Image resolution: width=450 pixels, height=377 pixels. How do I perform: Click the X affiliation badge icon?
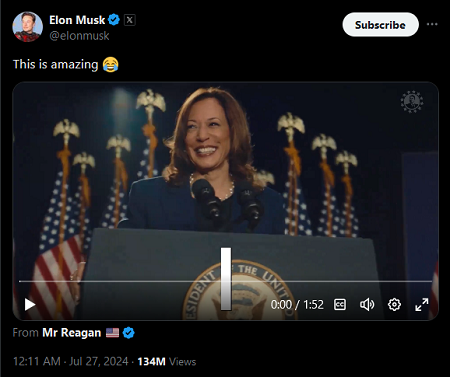pos(130,20)
